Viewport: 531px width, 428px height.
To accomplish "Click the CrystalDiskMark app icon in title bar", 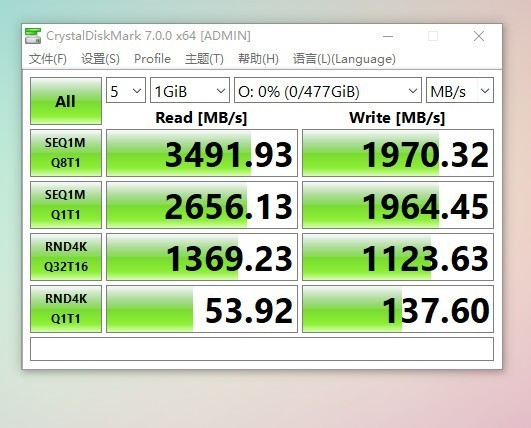I will [33, 36].
